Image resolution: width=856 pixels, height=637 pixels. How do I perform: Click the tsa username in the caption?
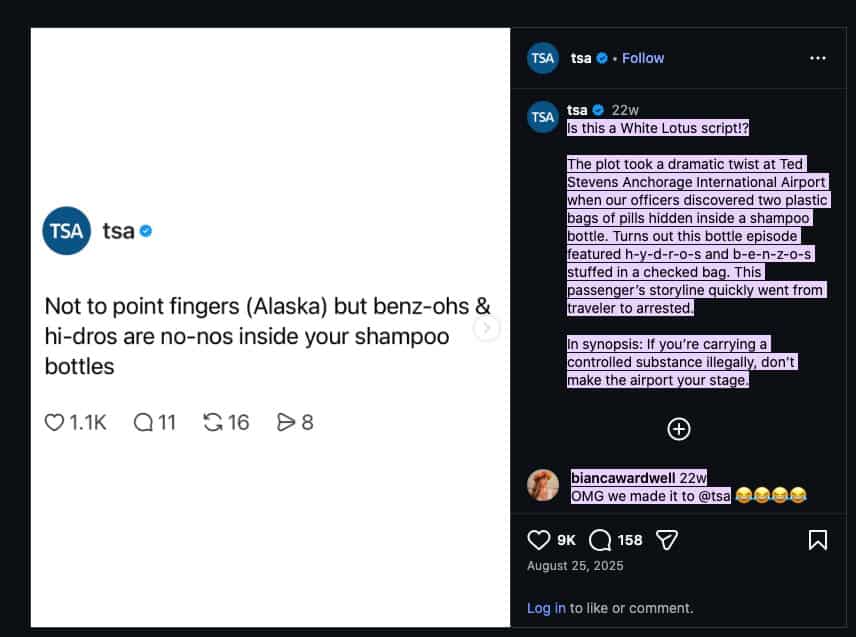tap(577, 110)
